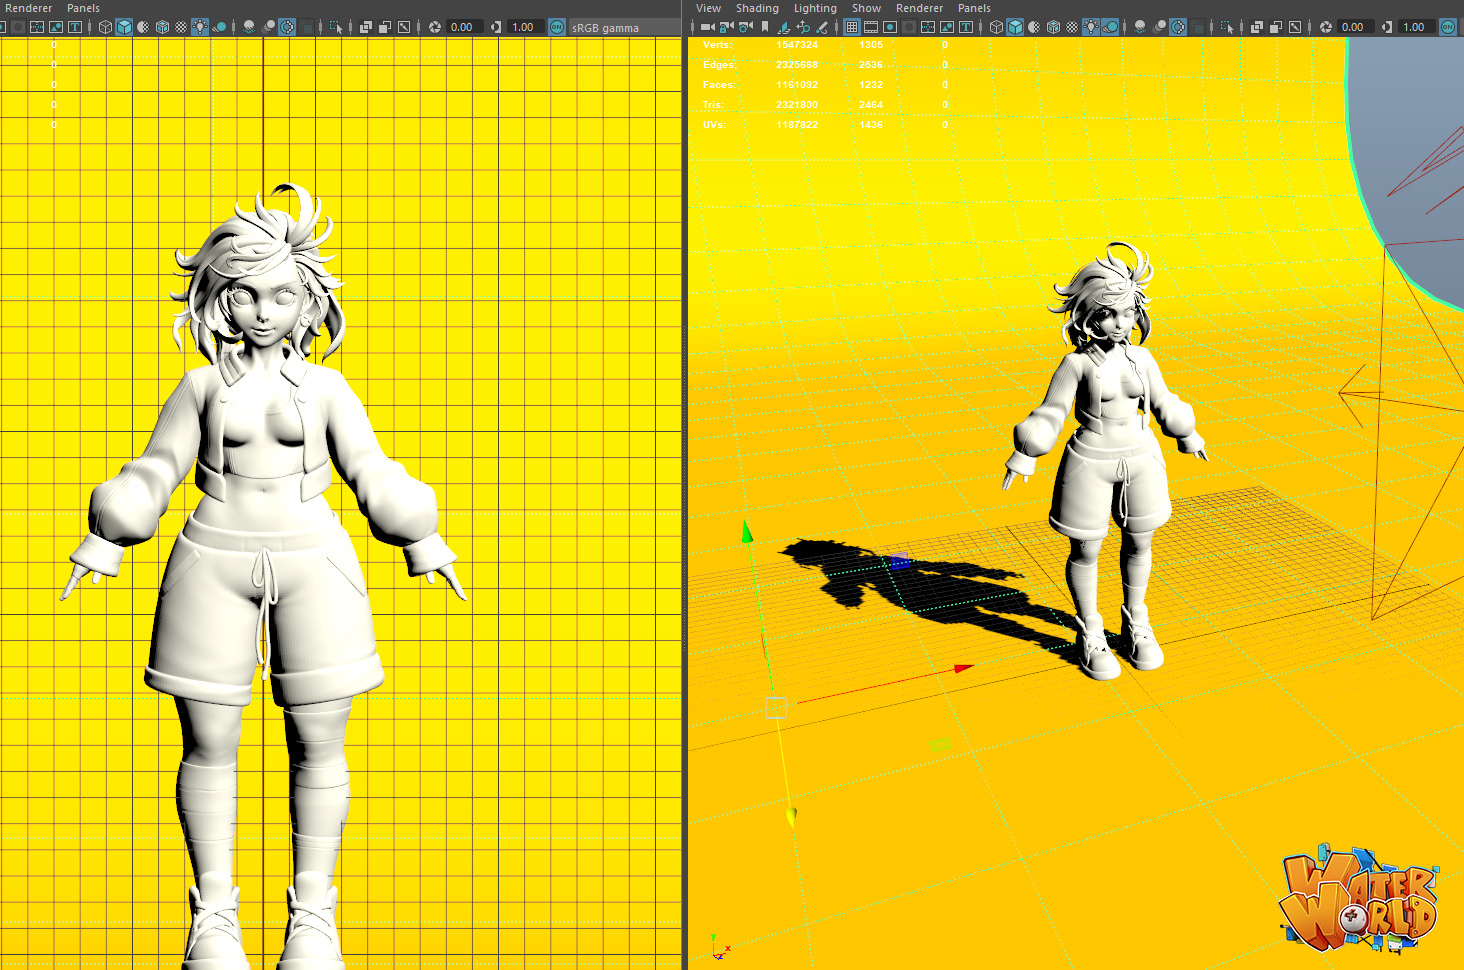Click the gamma 1.00 field in right viewport

point(1413,27)
